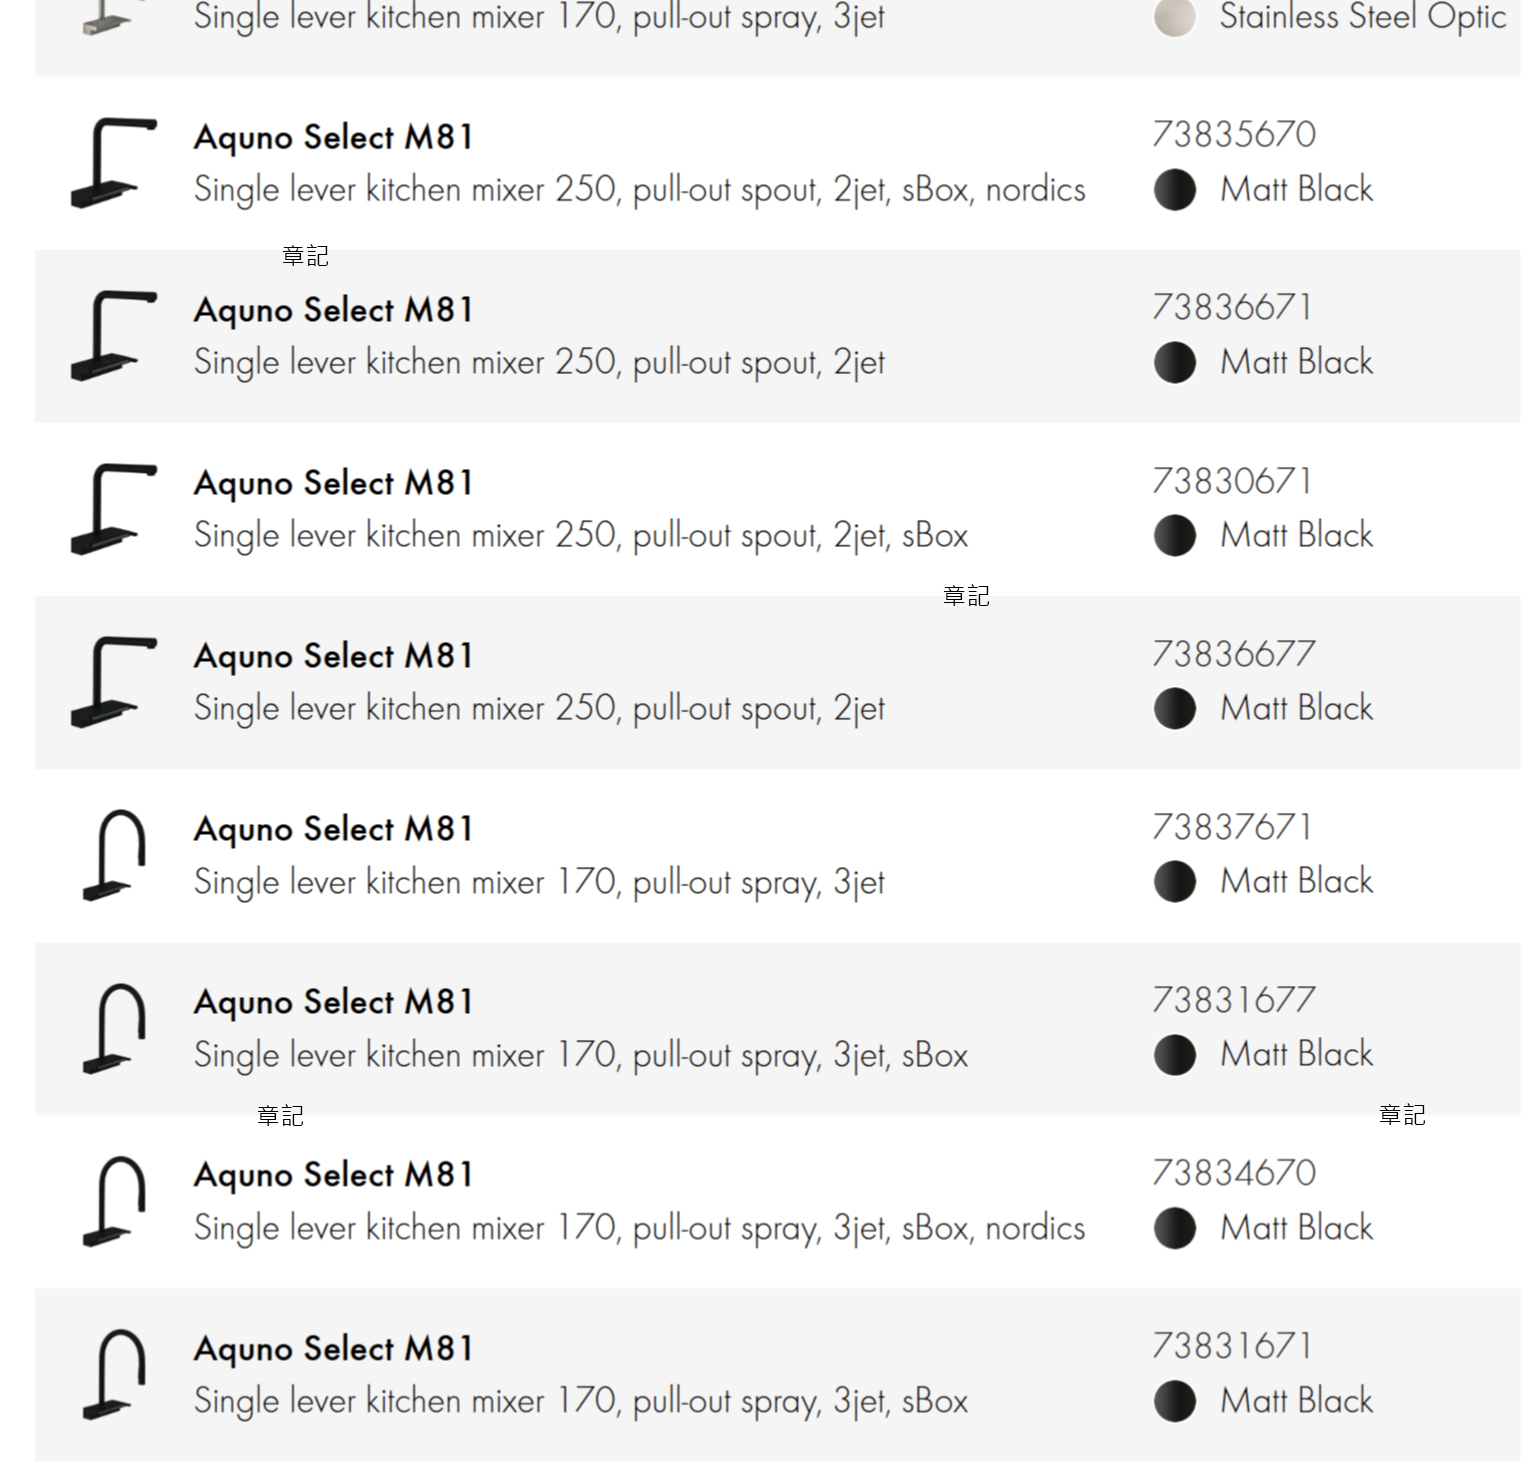
Task: Select the Matt Black label under 73836677
Action: (1296, 708)
